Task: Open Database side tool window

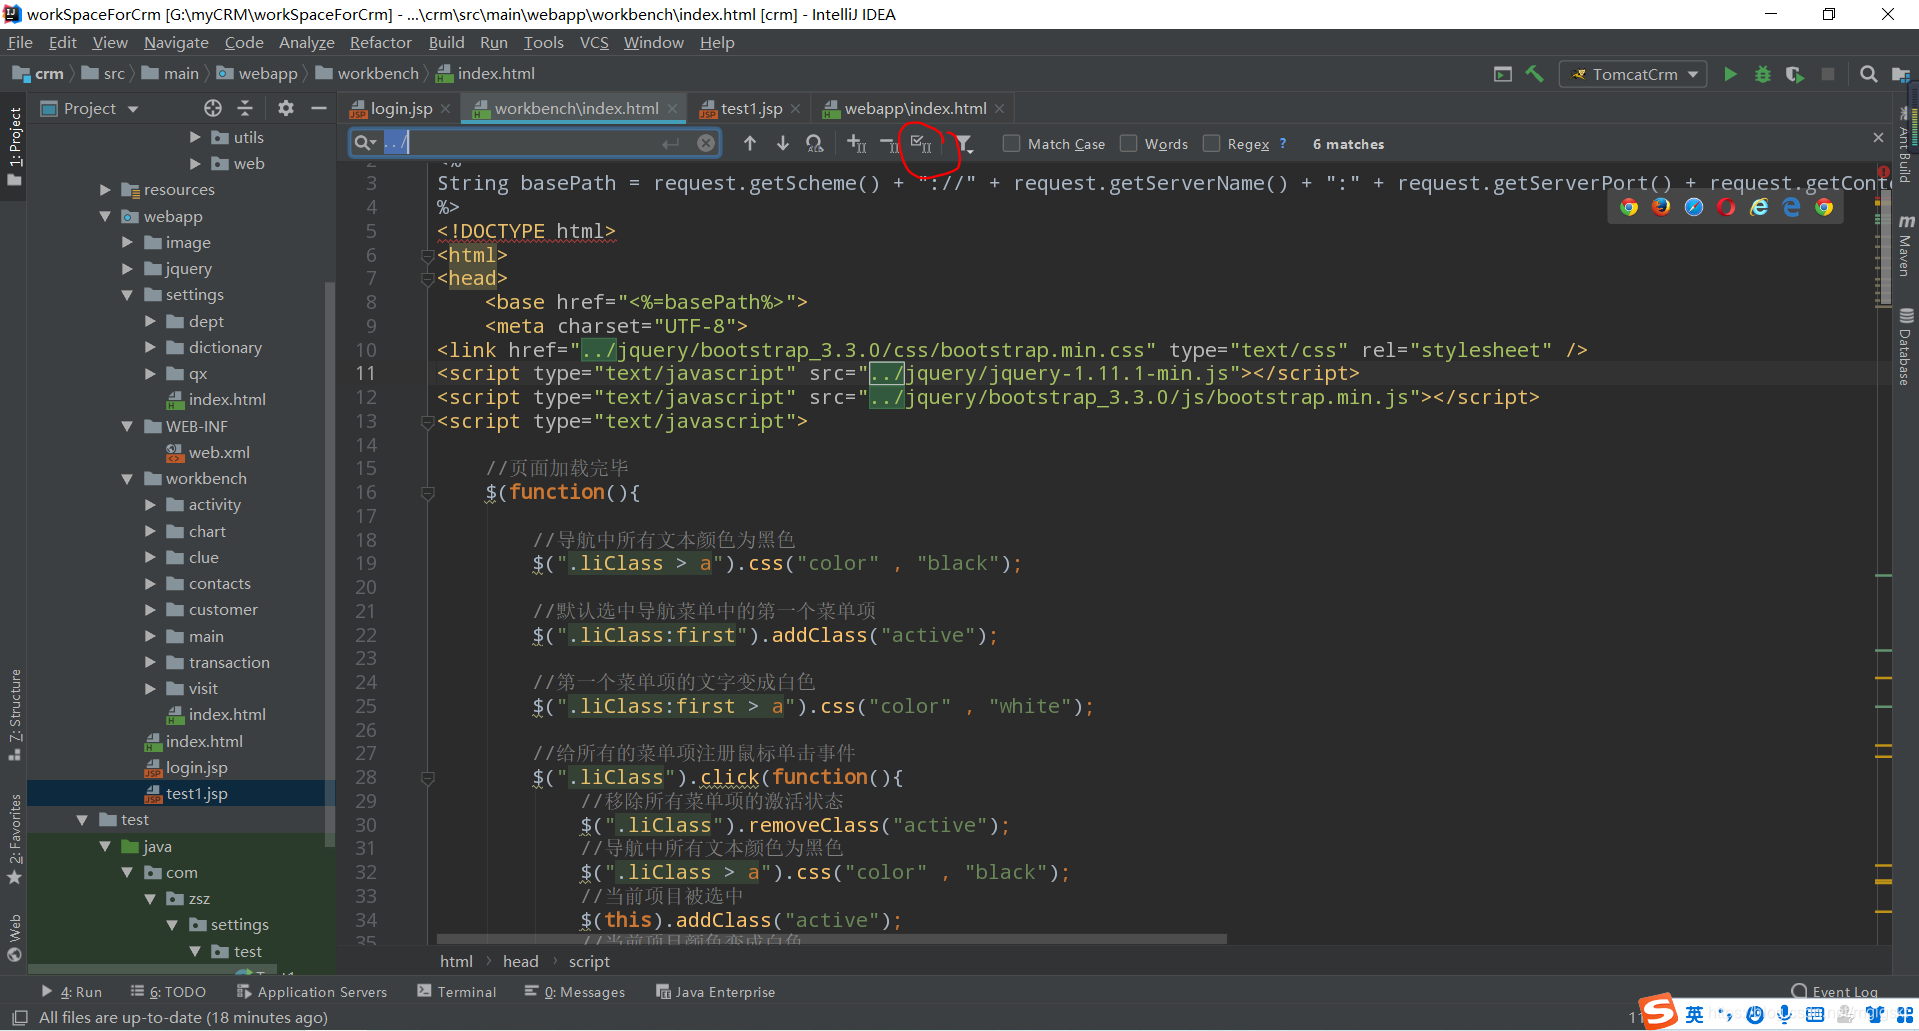Action: (x=1905, y=347)
